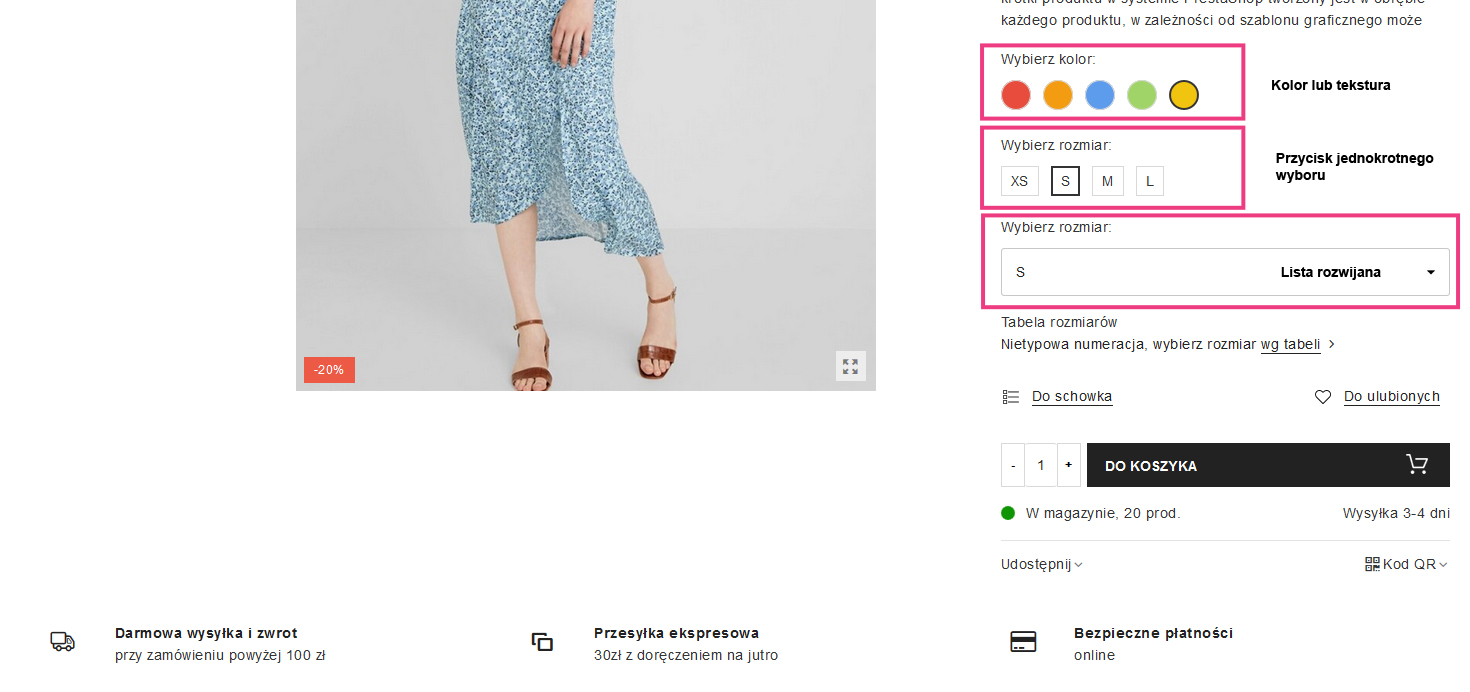Expand the Udostępnij share menu
Screen dimensions: 1470x692
pyautogui.click(x=1041, y=564)
